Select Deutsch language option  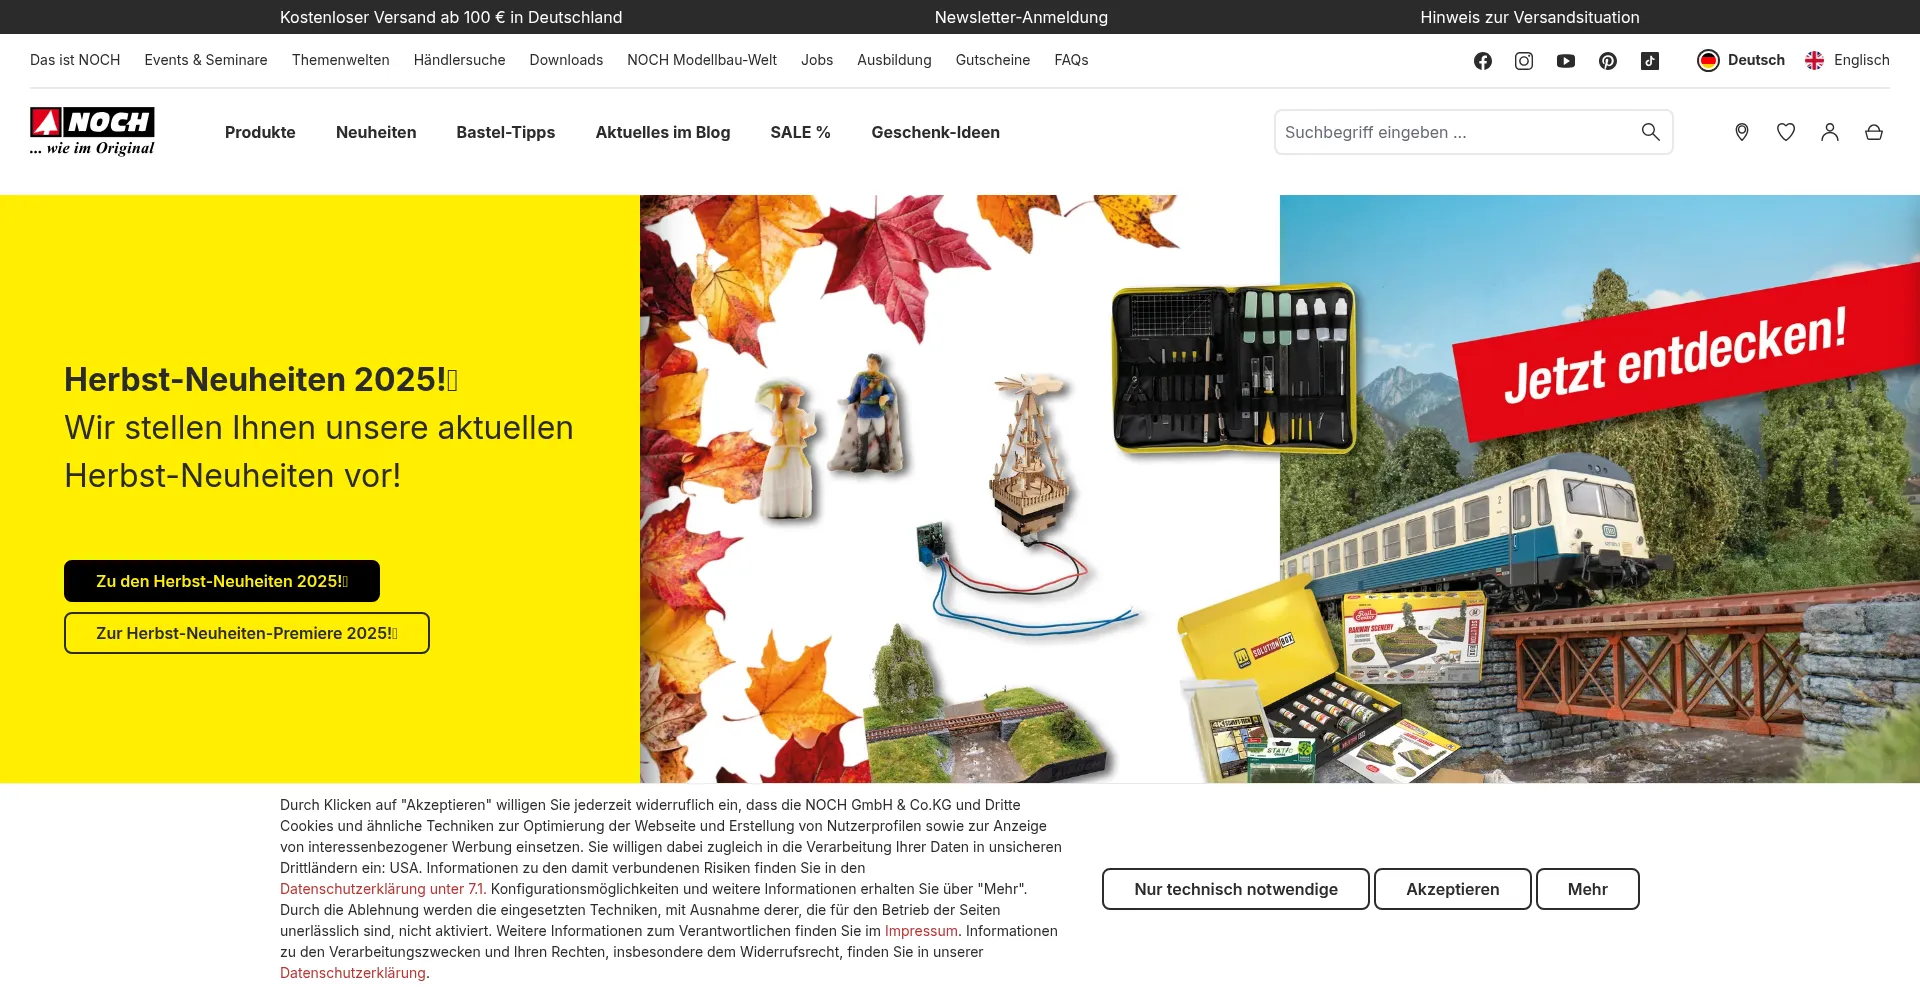[x=1741, y=60]
